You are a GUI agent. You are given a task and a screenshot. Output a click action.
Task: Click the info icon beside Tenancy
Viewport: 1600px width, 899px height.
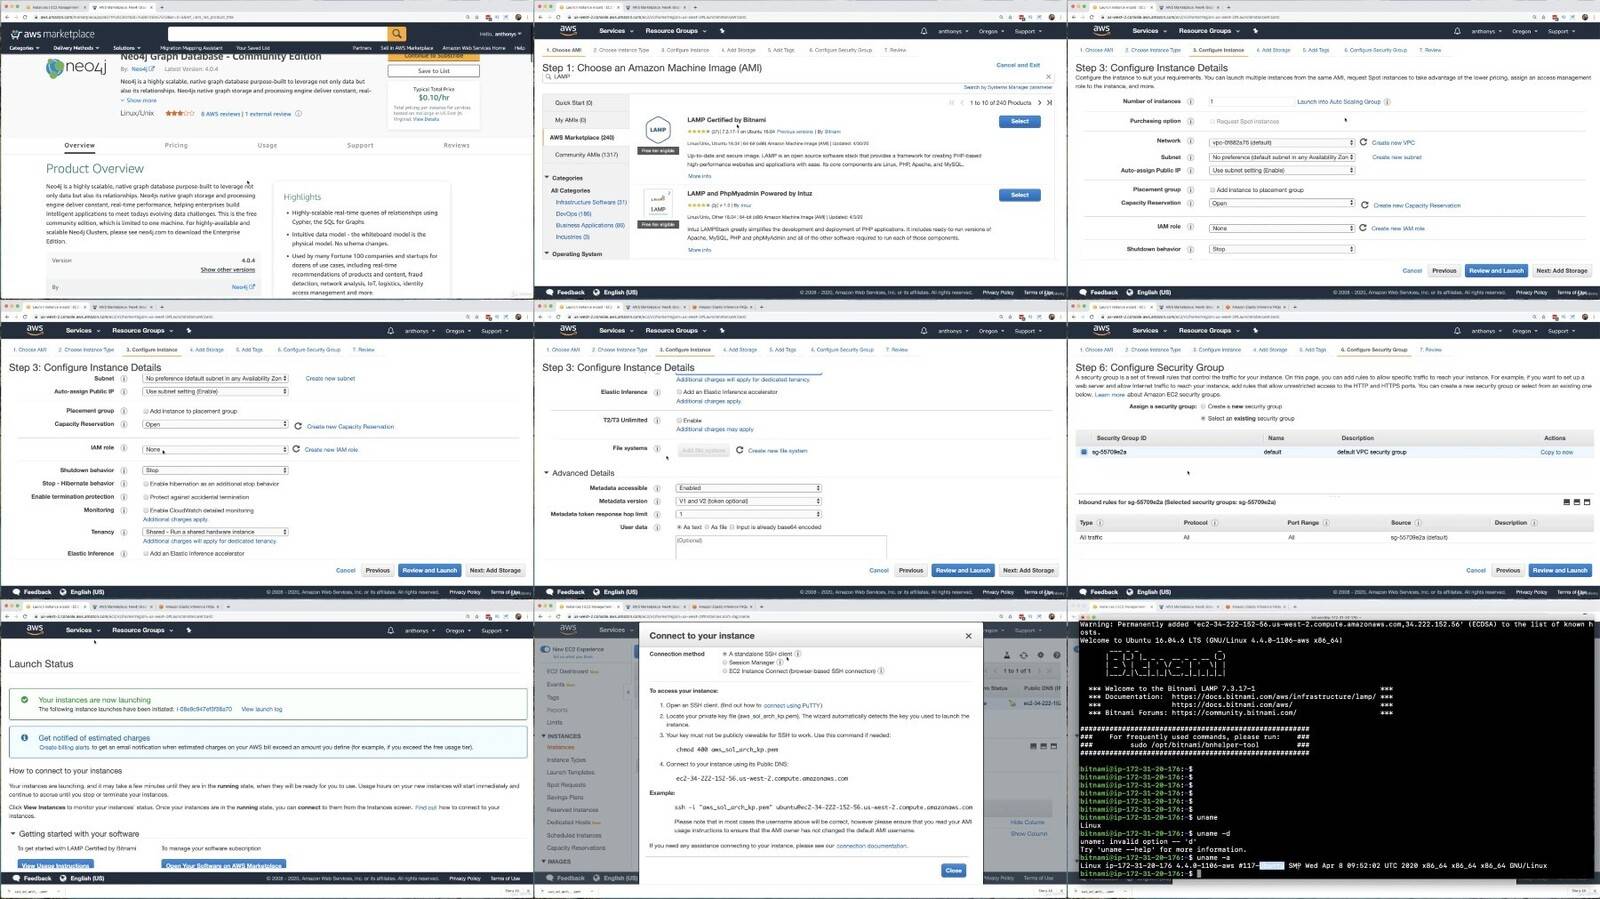(x=124, y=532)
